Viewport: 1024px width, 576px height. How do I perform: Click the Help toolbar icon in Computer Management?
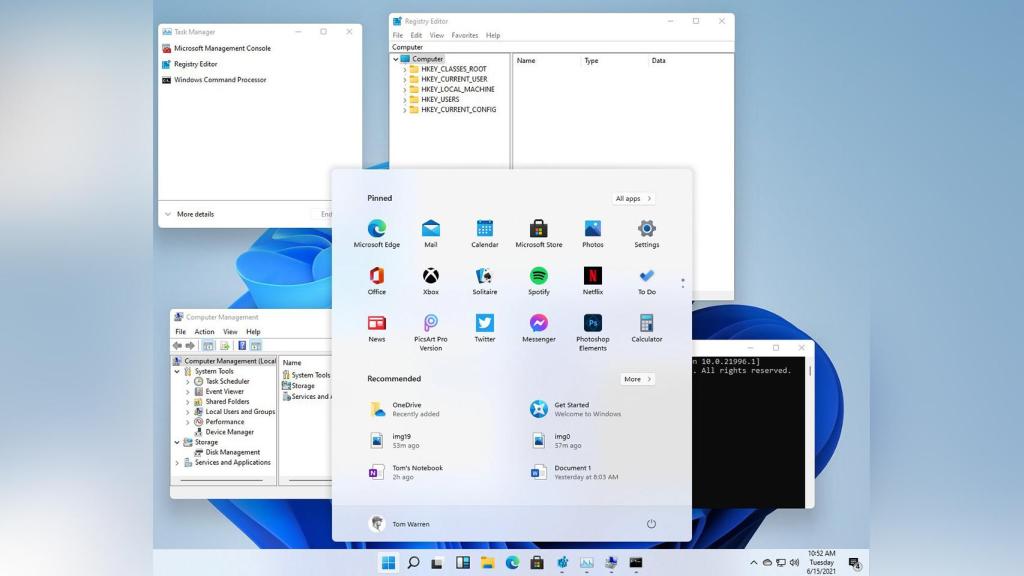coord(242,345)
